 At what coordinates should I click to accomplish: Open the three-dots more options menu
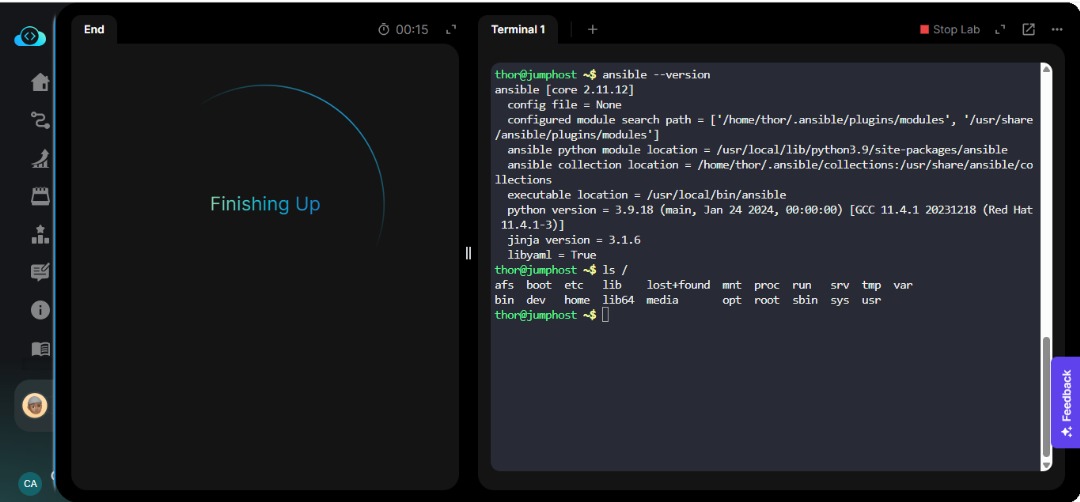pyautogui.click(x=1057, y=30)
